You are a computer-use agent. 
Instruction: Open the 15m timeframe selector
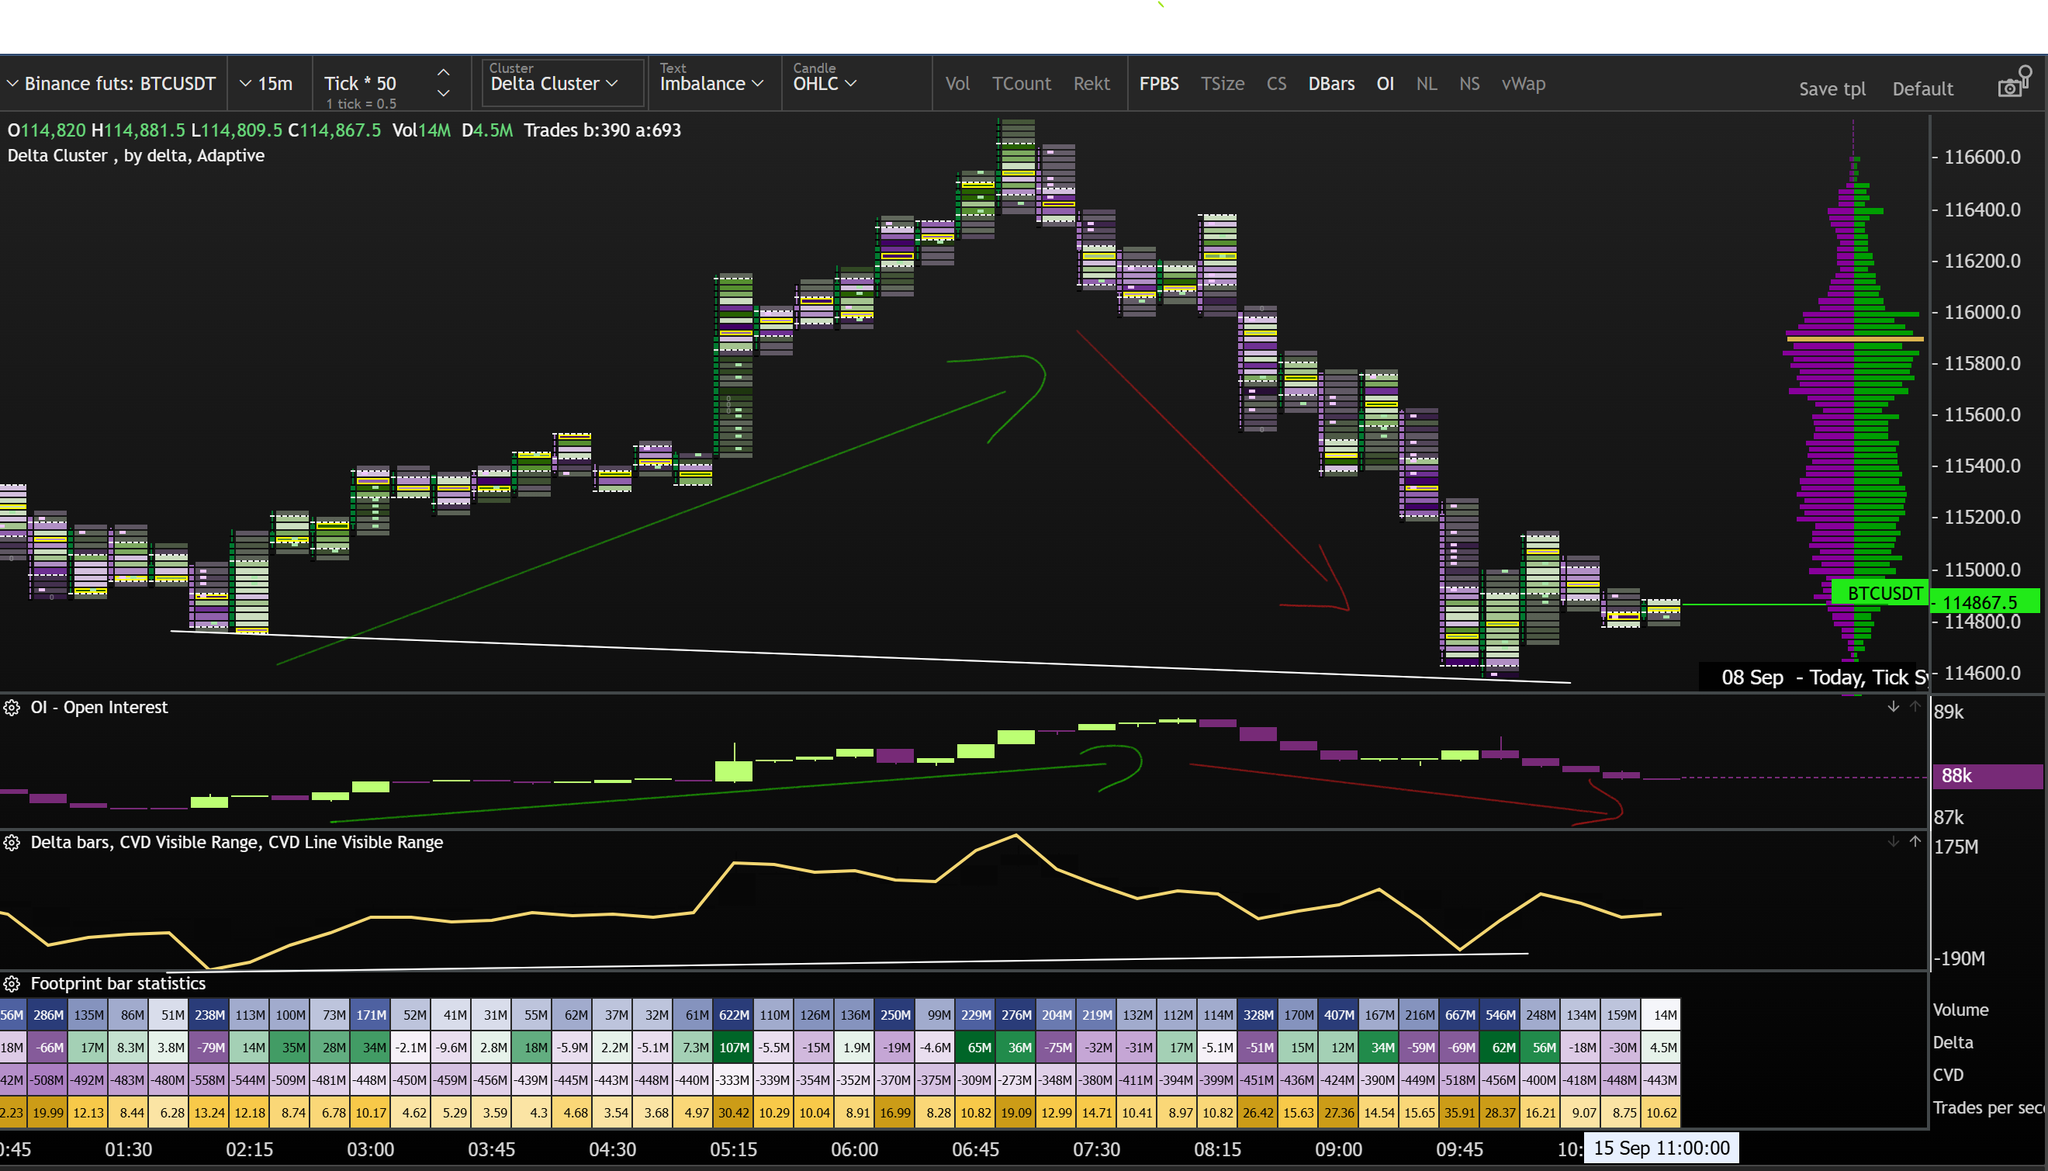(267, 84)
